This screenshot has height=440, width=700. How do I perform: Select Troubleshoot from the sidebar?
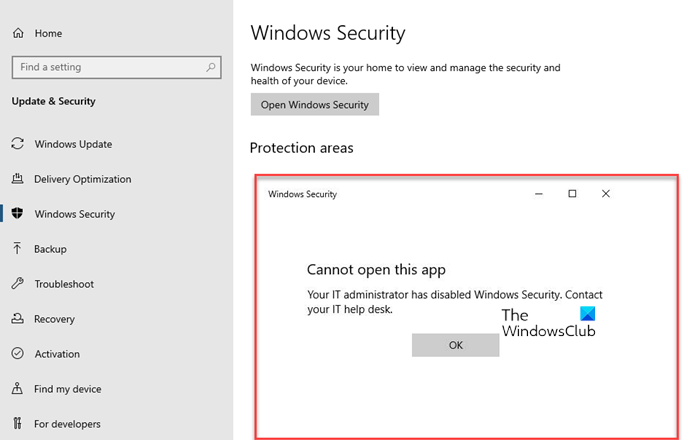(x=64, y=284)
